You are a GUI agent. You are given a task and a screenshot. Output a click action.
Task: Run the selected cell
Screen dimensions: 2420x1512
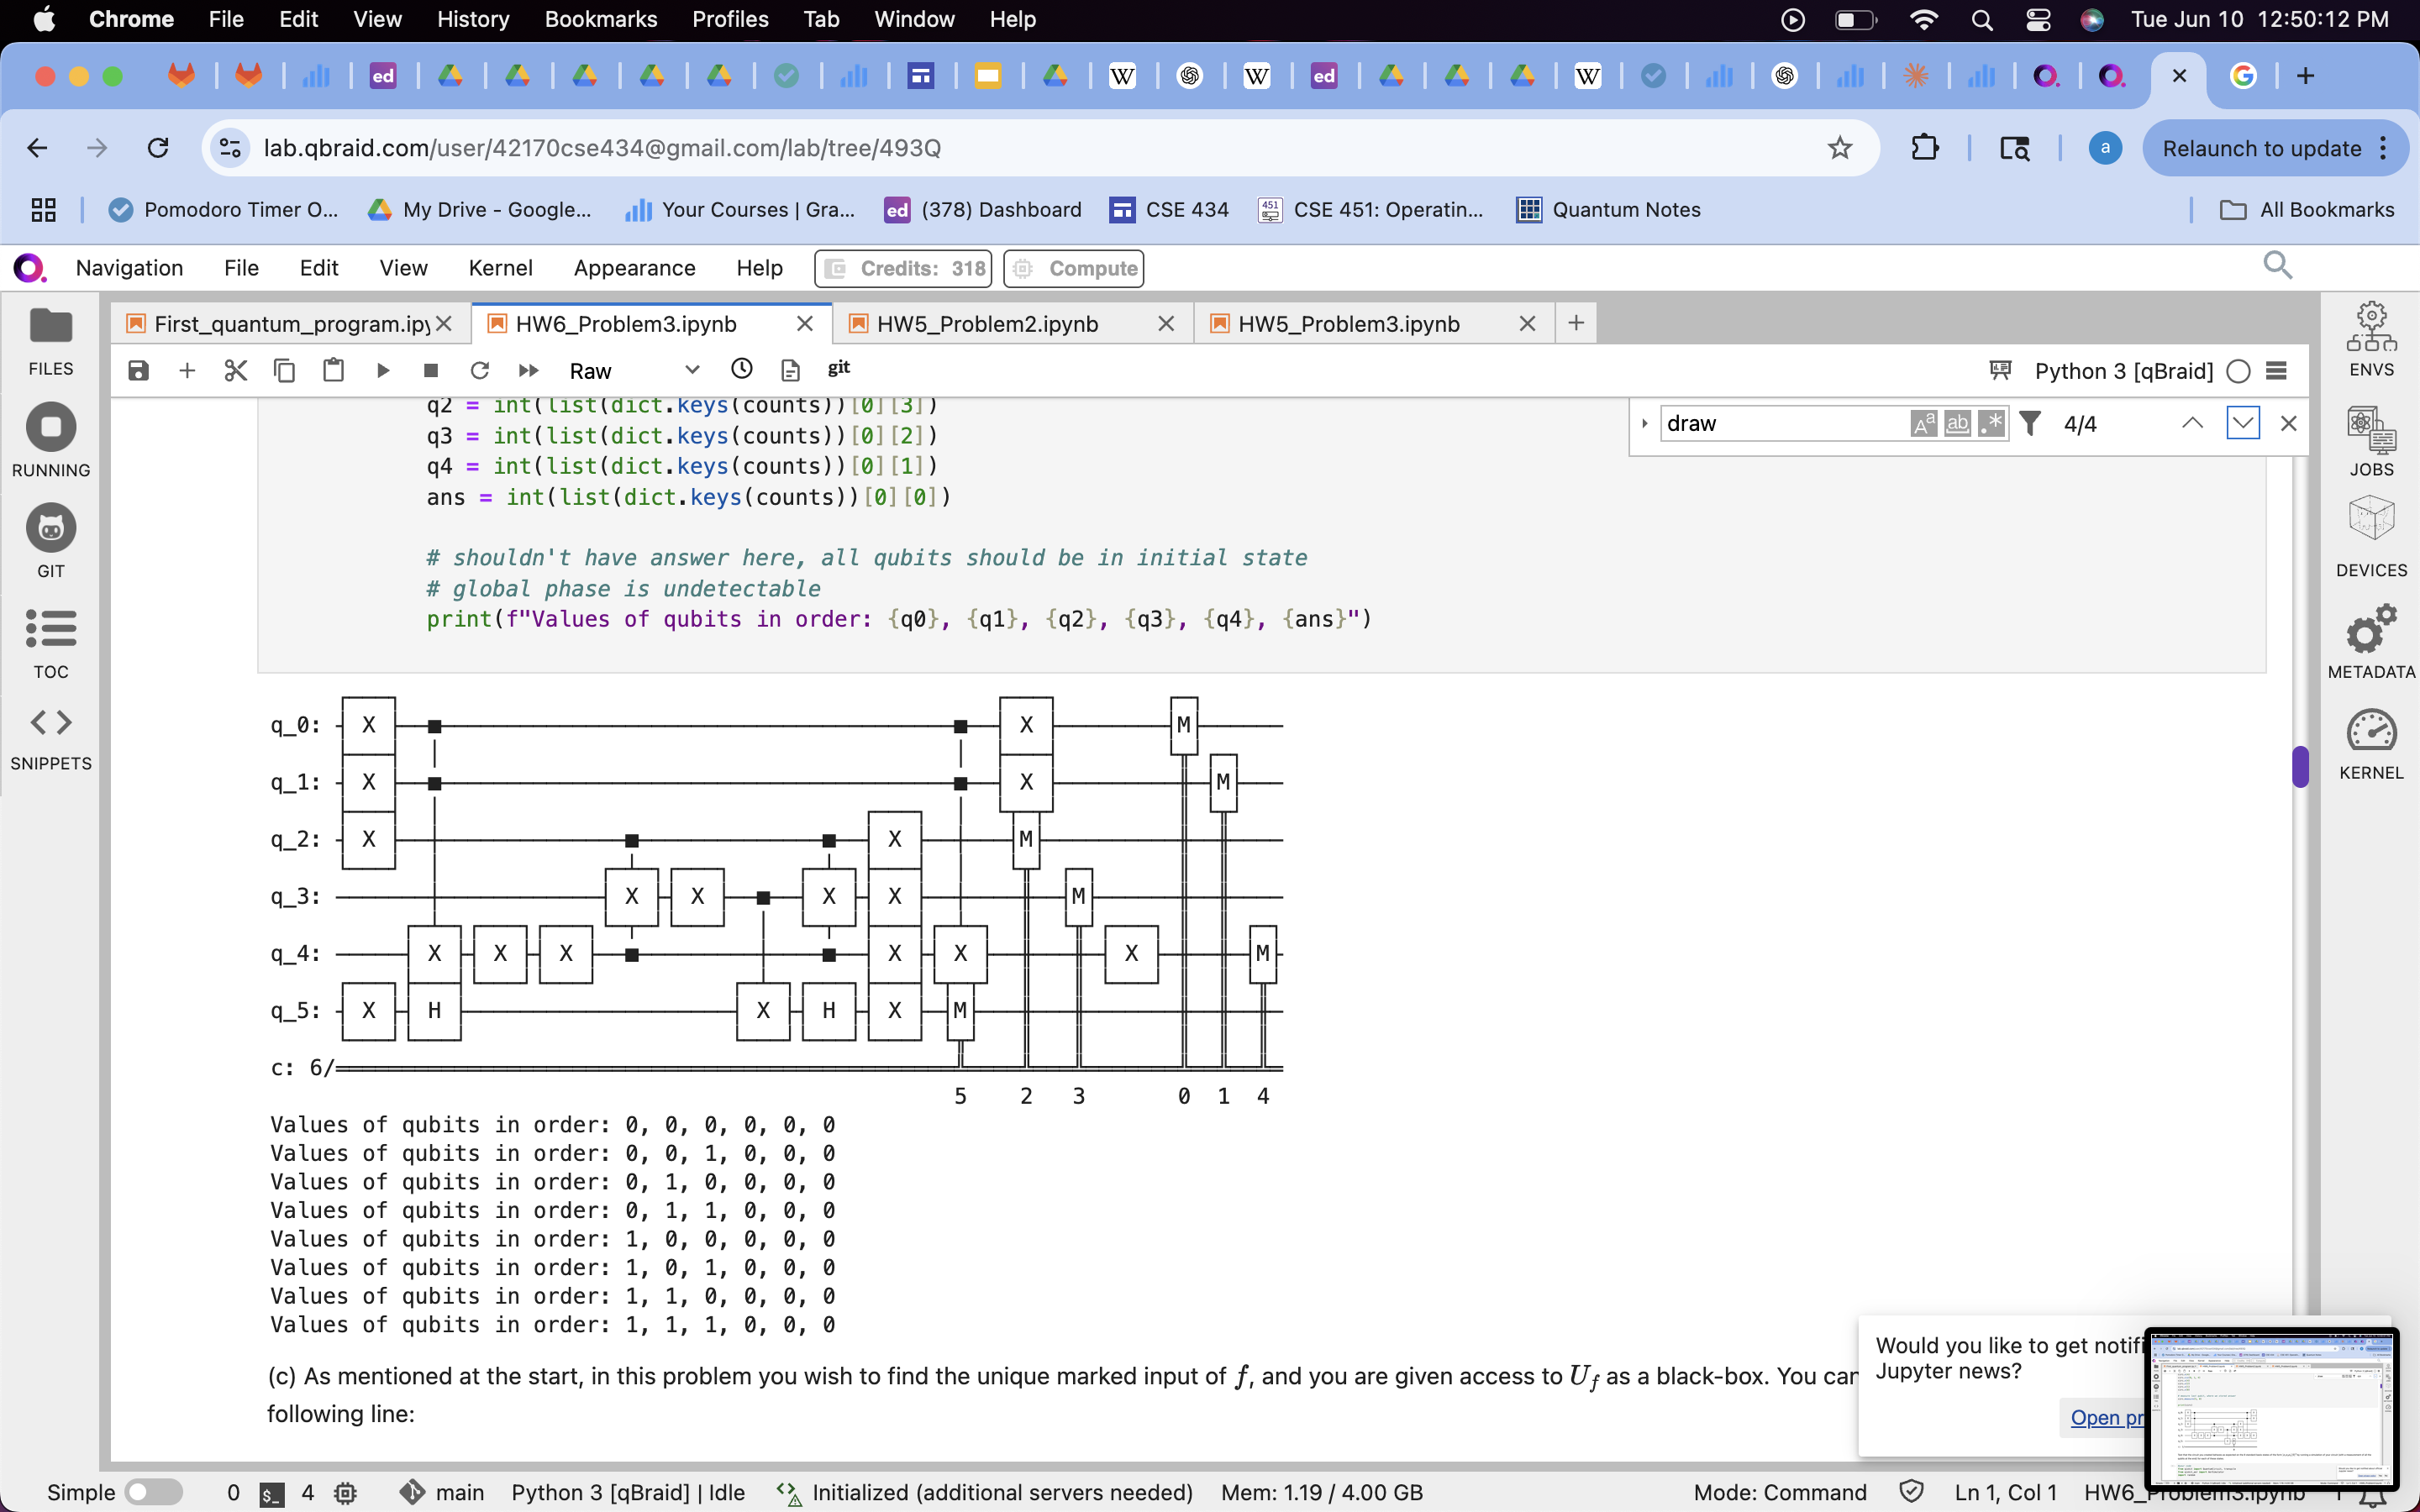(x=382, y=370)
